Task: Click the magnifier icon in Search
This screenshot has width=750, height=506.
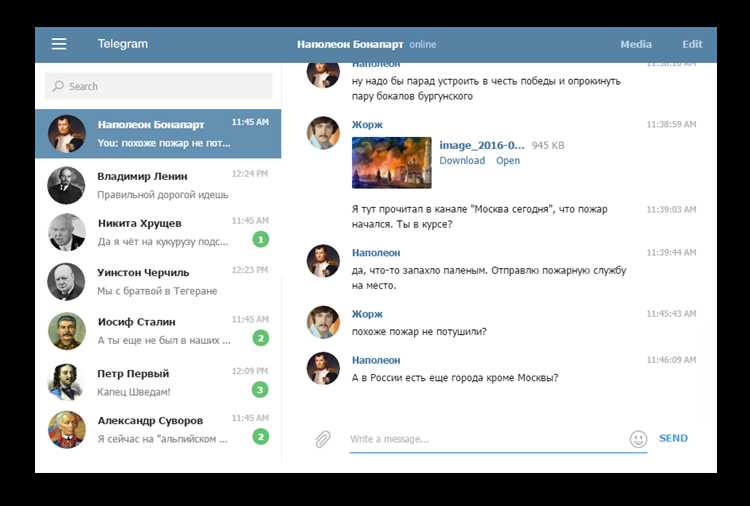Action: pyautogui.click(x=58, y=86)
